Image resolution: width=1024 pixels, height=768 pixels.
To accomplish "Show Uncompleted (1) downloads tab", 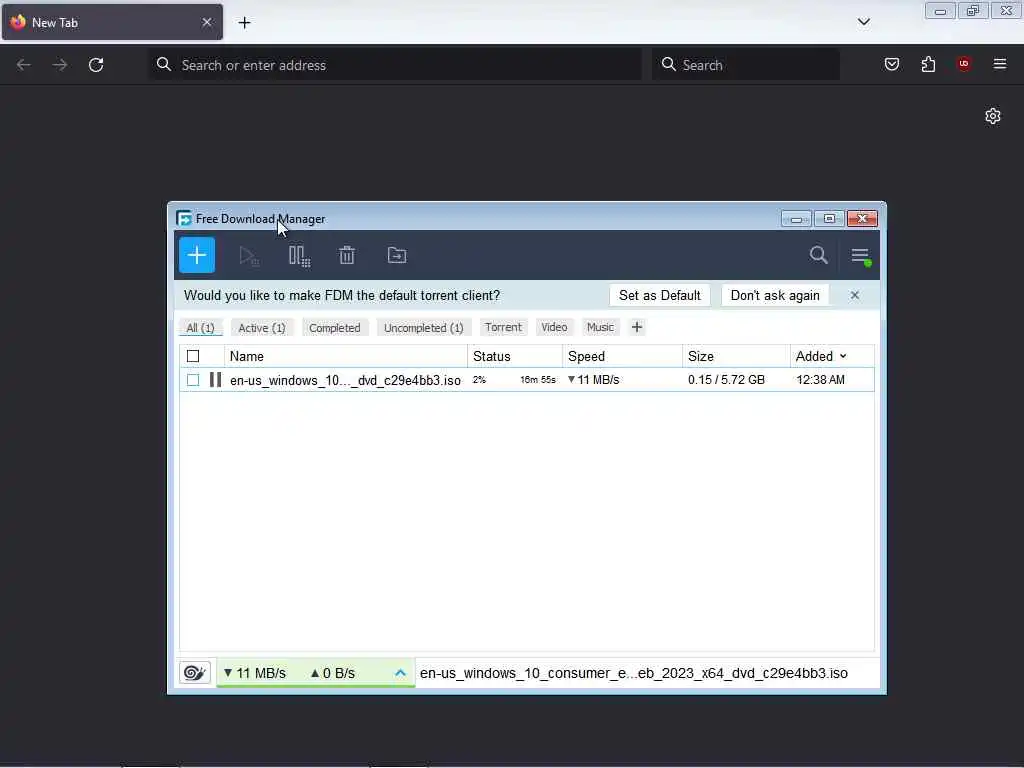I will coord(423,328).
